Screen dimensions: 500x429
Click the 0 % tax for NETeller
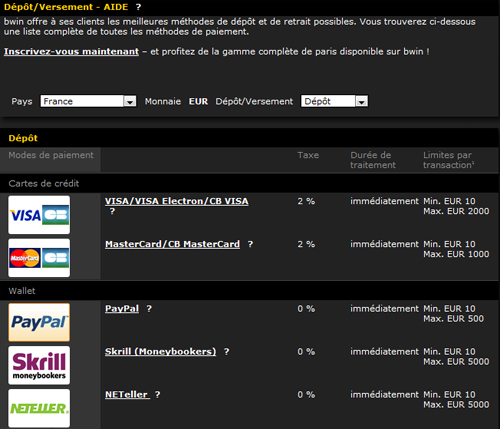pos(306,395)
